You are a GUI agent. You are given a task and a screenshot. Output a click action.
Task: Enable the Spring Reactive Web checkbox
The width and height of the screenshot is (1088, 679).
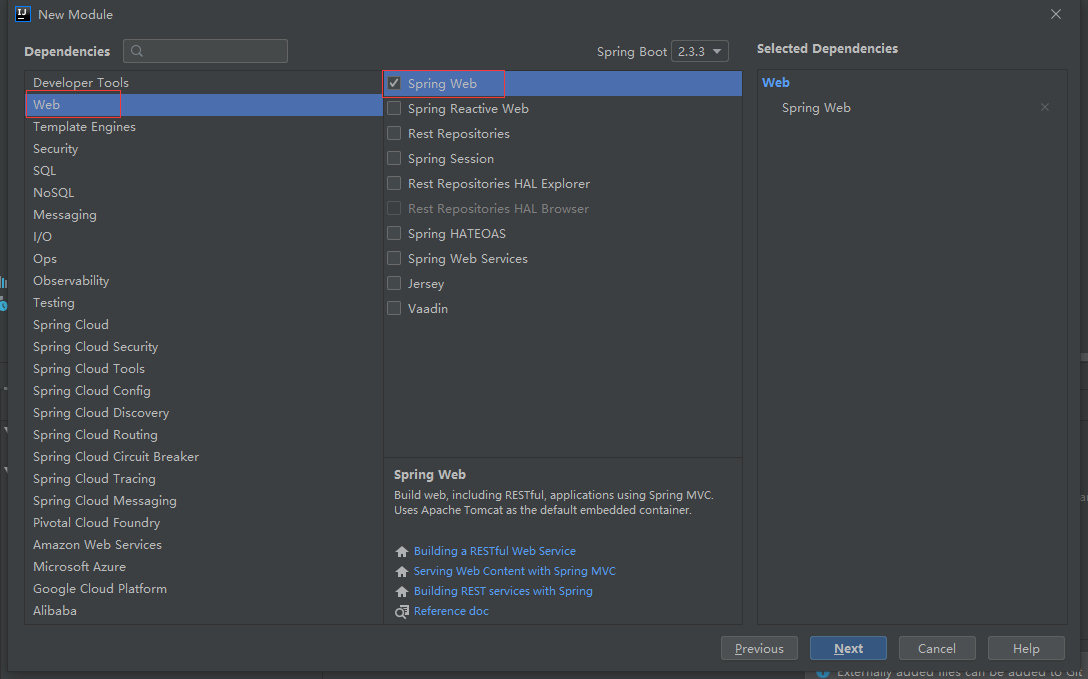click(x=394, y=108)
